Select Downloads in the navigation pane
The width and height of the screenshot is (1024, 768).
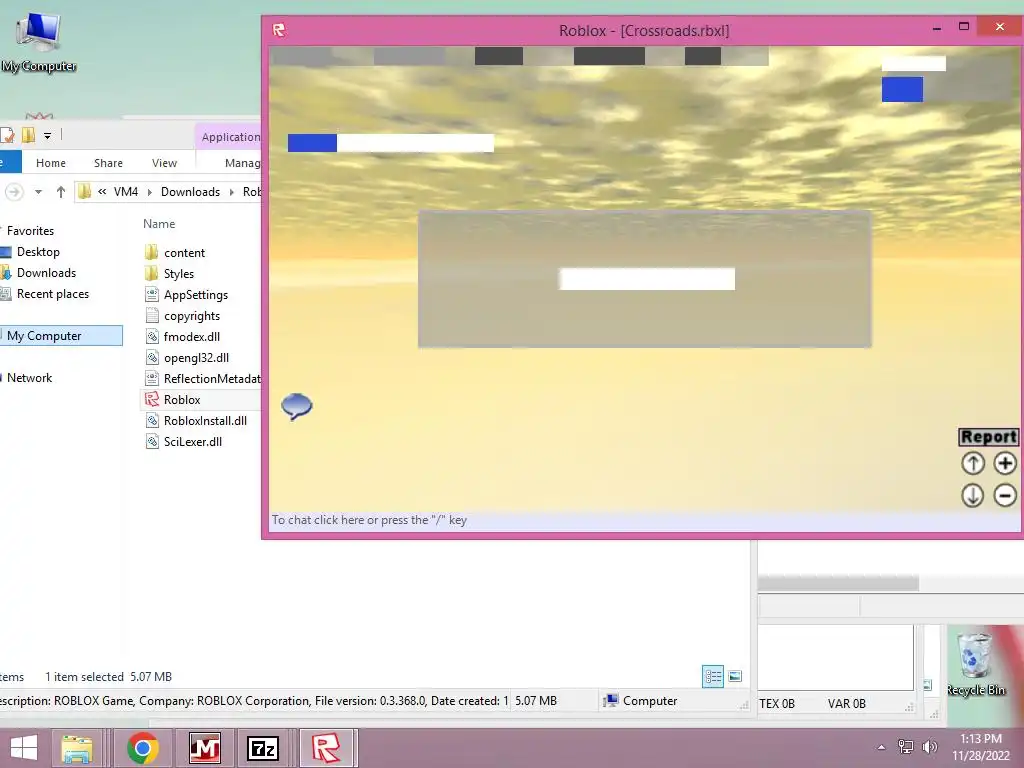(46, 273)
